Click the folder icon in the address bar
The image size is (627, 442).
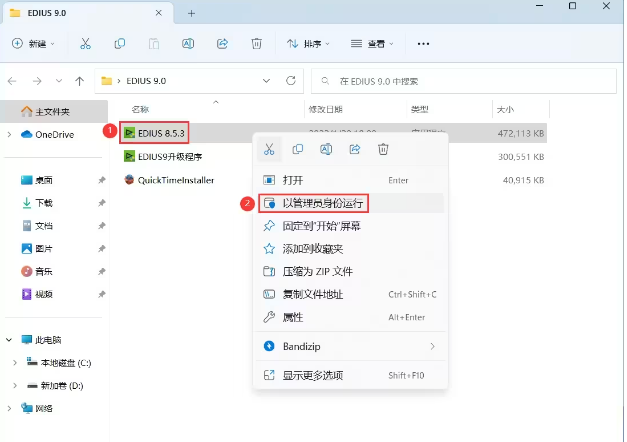click(106, 81)
